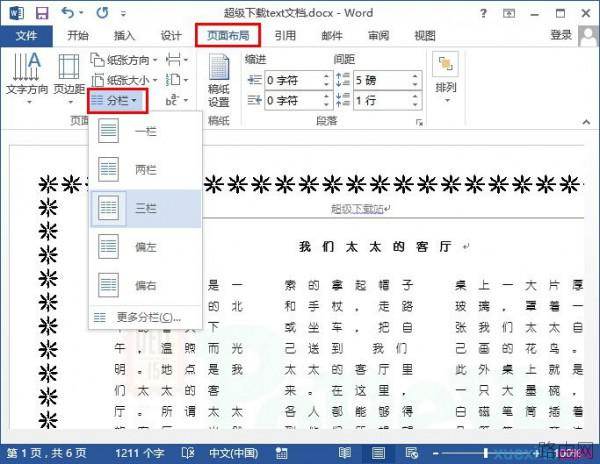Click the title 我们太太的客厅
600x464 pixels.
coord(375,247)
